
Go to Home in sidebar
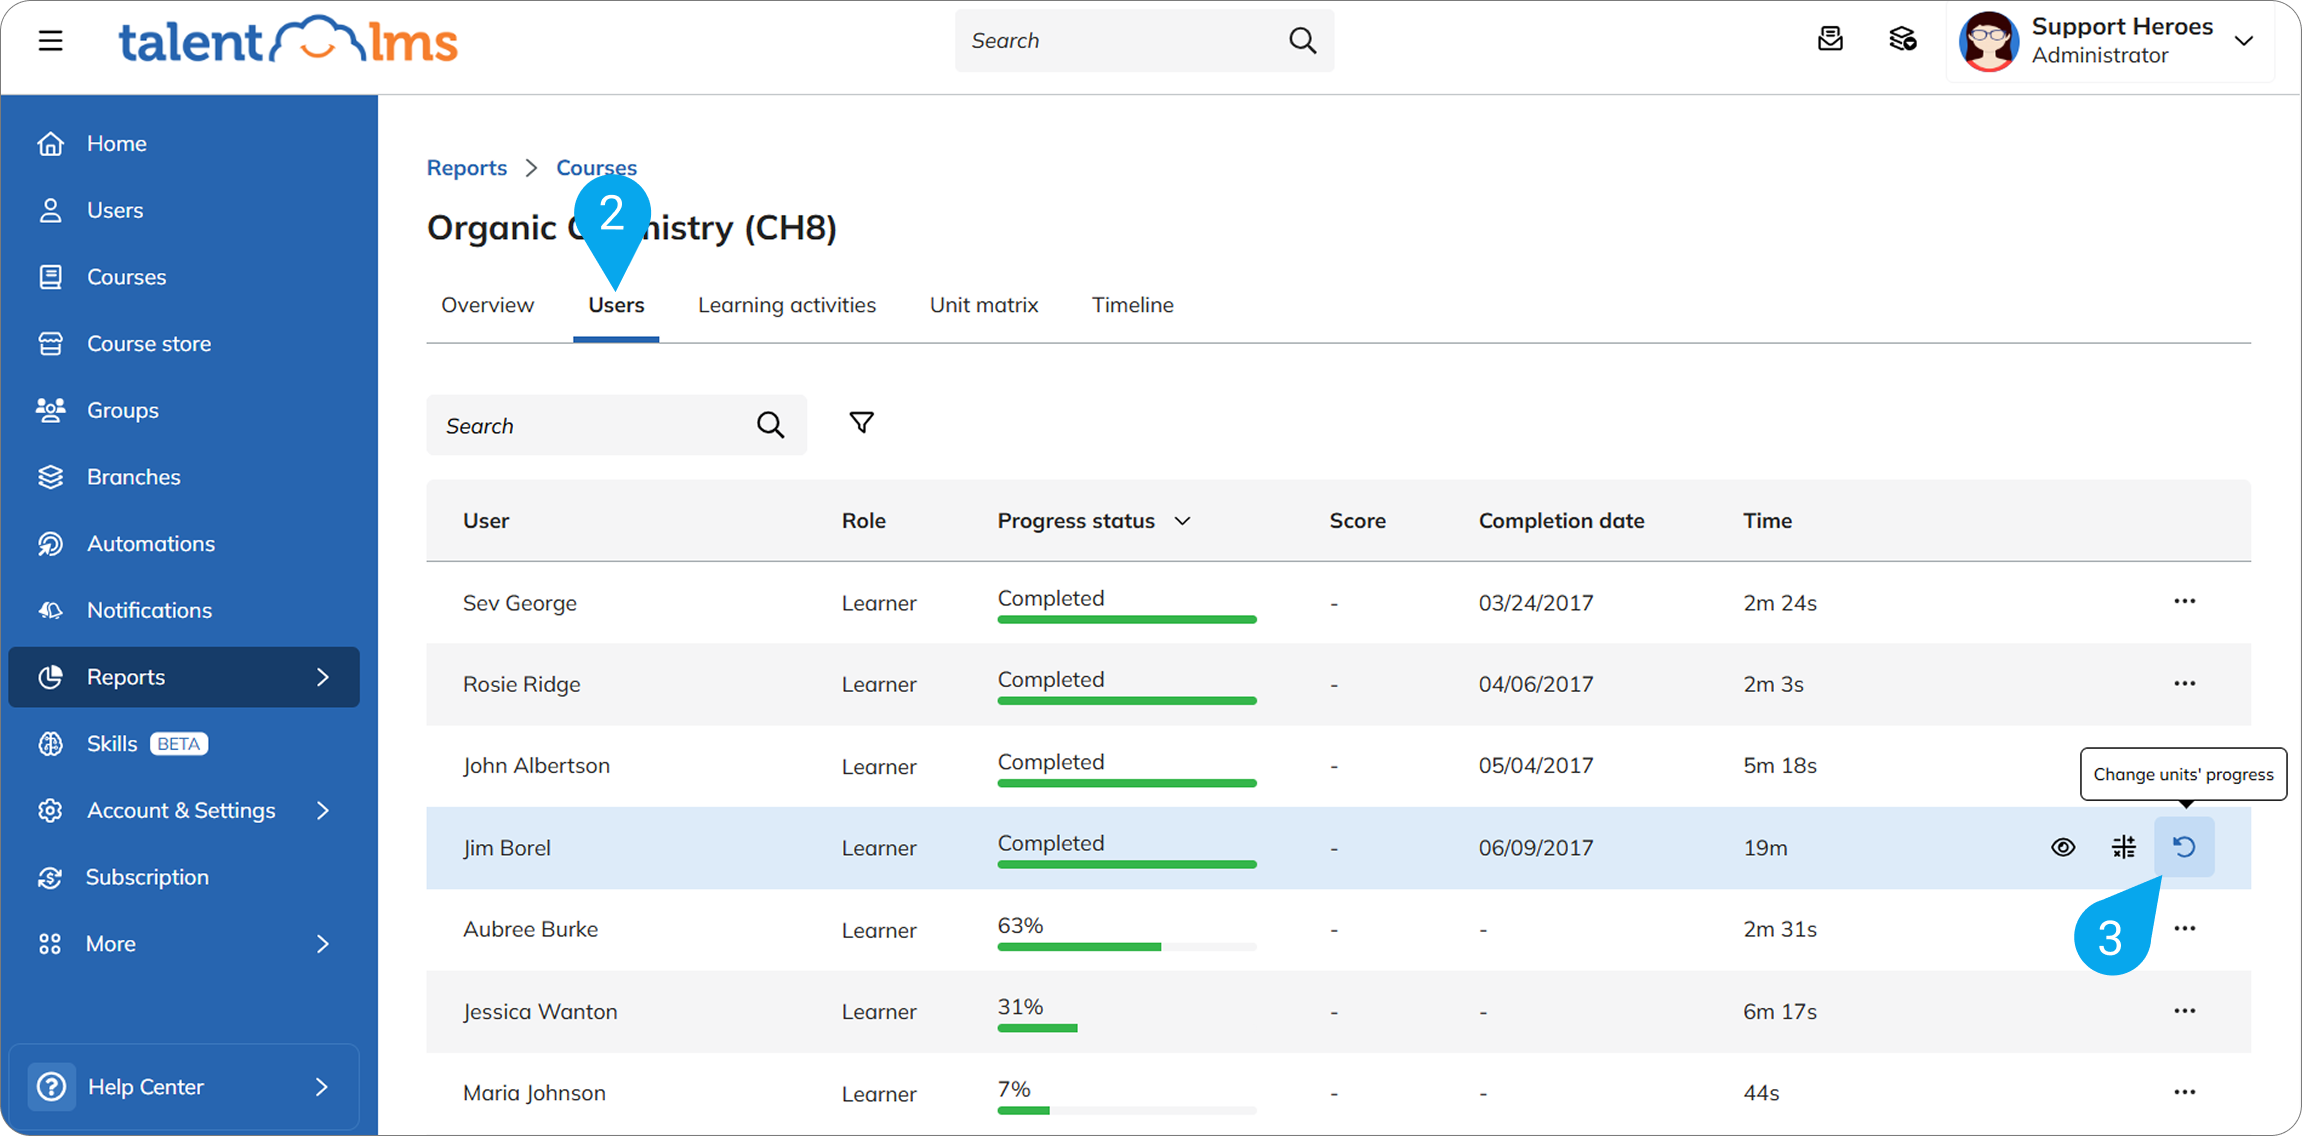(x=116, y=143)
